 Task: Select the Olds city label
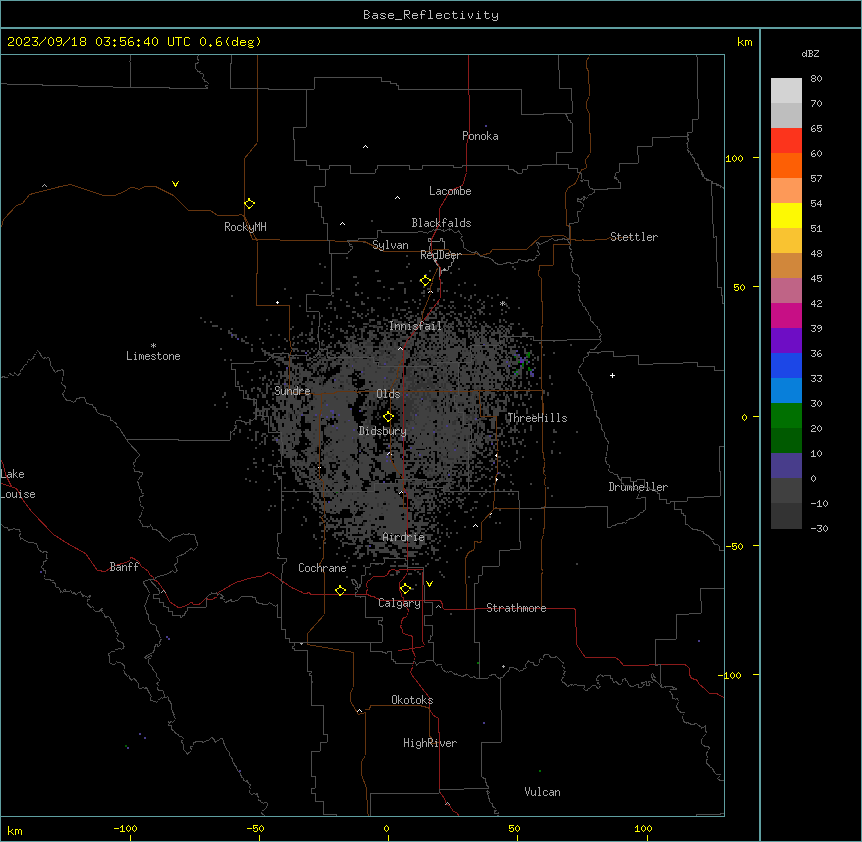[388, 394]
